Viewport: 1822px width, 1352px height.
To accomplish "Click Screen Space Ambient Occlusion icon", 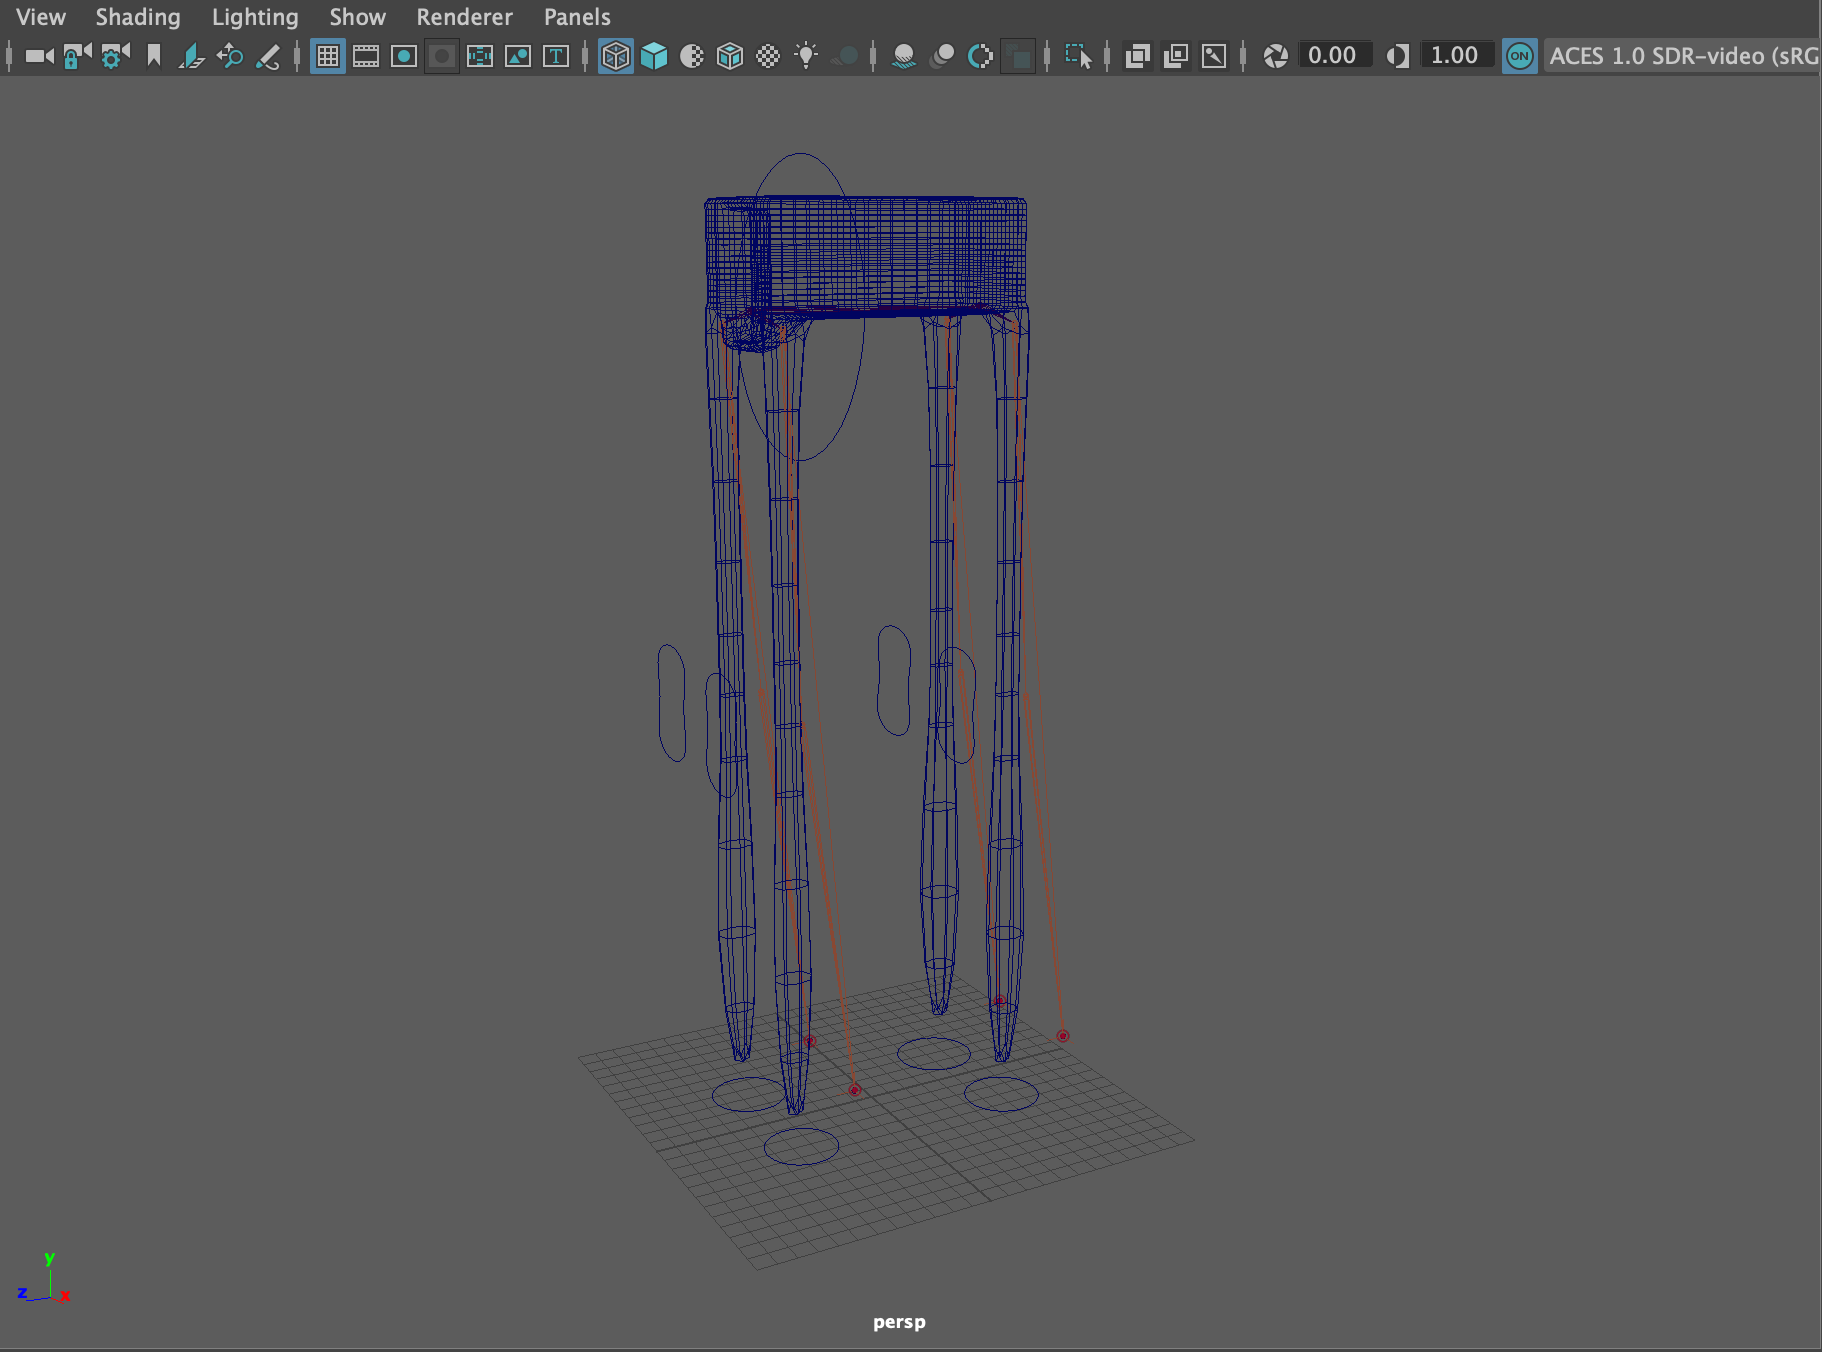I will point(904,56).
